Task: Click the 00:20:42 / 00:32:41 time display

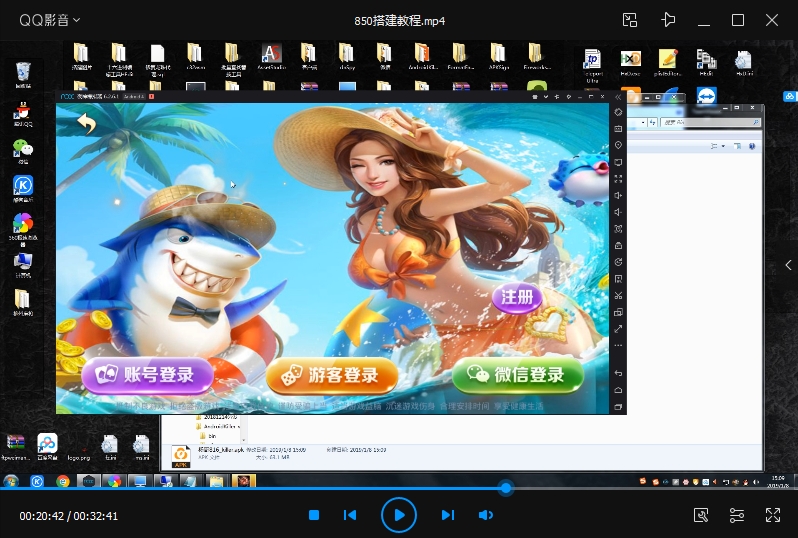Action: click(x=69, y=516)
